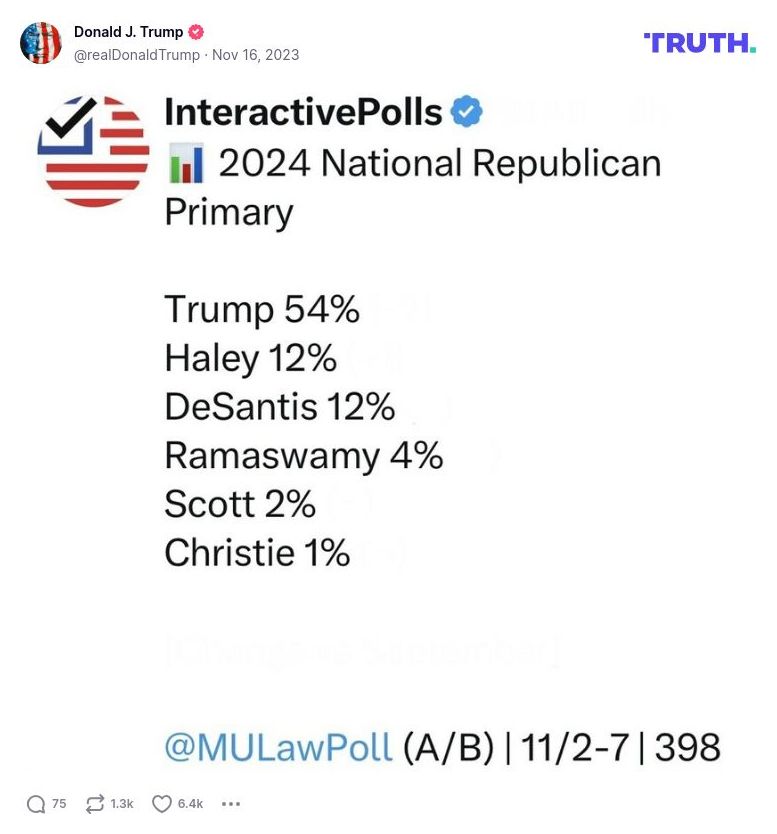This screenshot has width=777, height=834.
Task: Click Donald J. Trump's red verified badge
Action: pos(197,31)
